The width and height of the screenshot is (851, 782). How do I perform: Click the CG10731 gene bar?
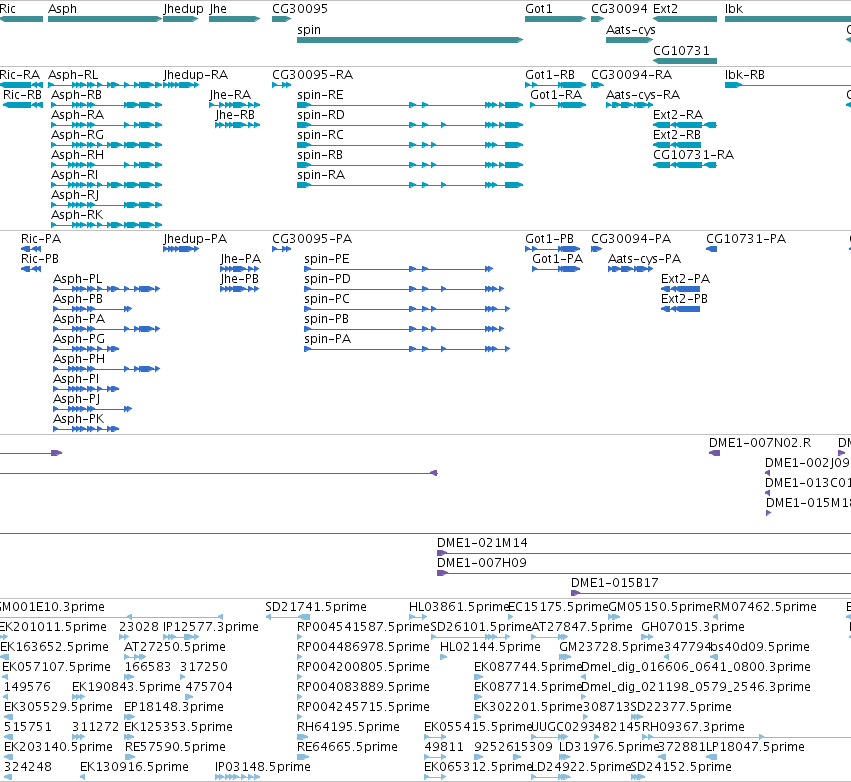685,61
